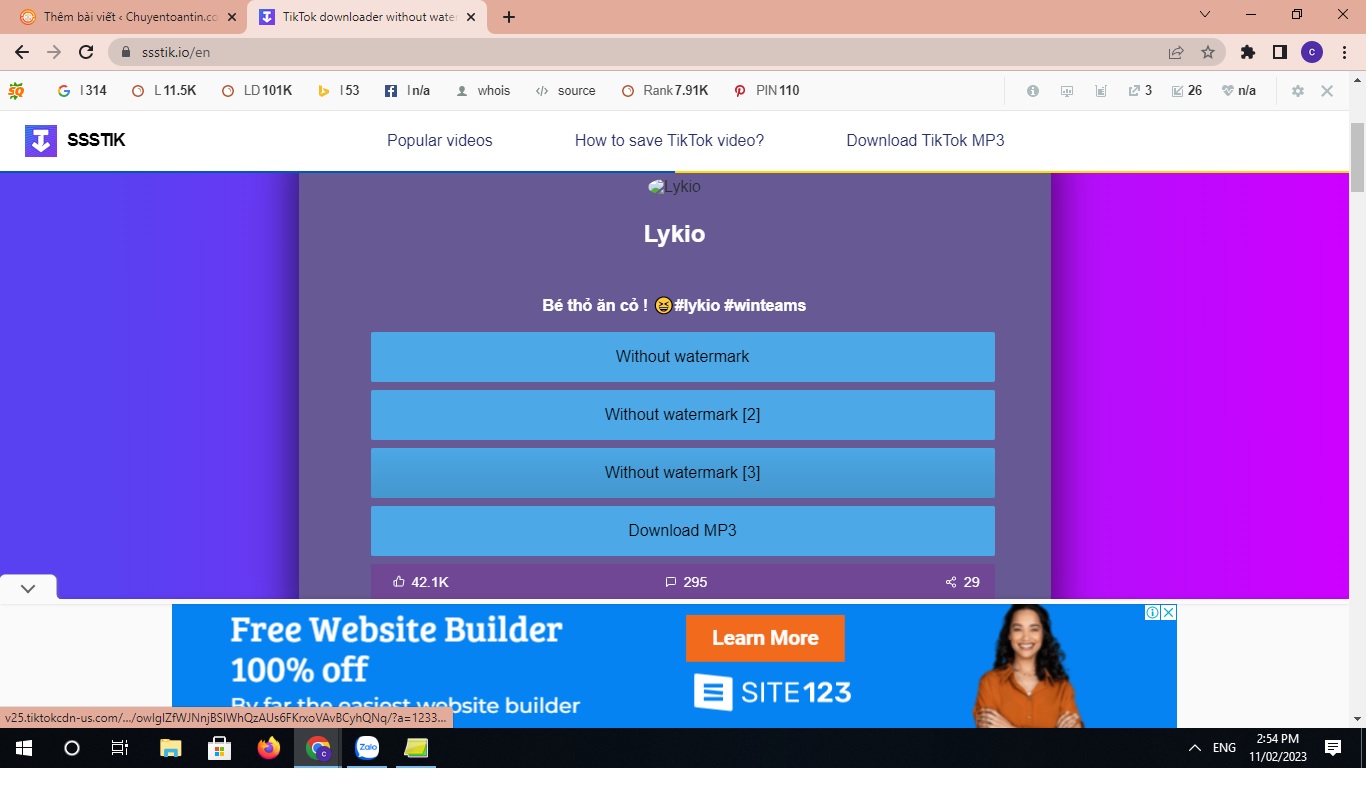Click SEOquake logo in the toolbar
The width and height of the screenshot is (1366, 800).
(16, 91)
